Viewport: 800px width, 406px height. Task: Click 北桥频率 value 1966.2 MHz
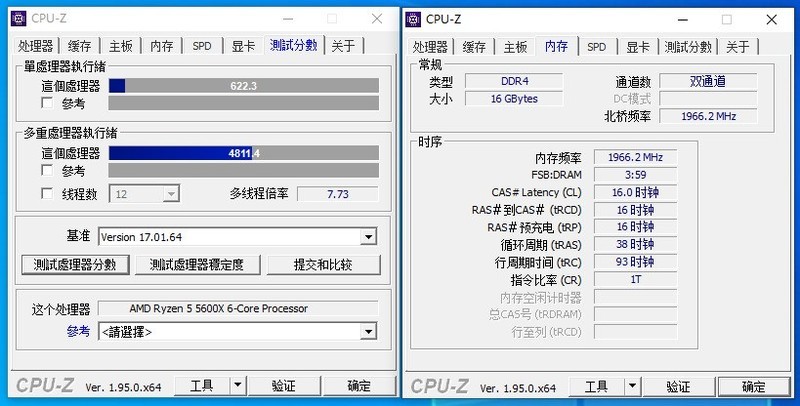(x=708, y=116)
